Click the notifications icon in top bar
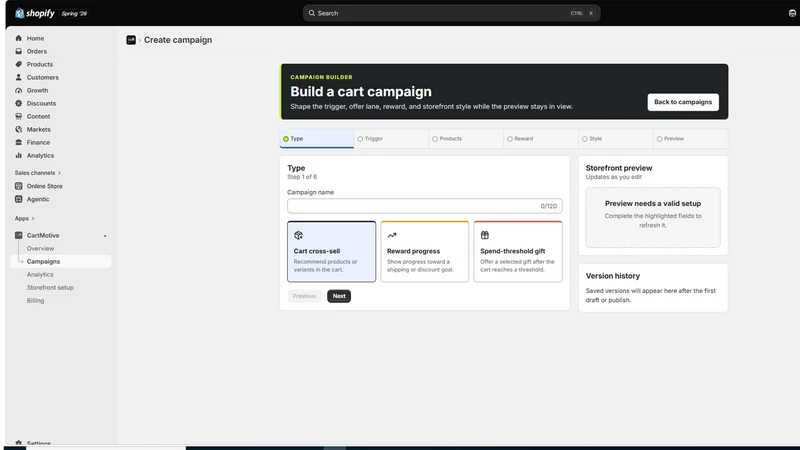The image size is (800, 450). click(792, 13)
